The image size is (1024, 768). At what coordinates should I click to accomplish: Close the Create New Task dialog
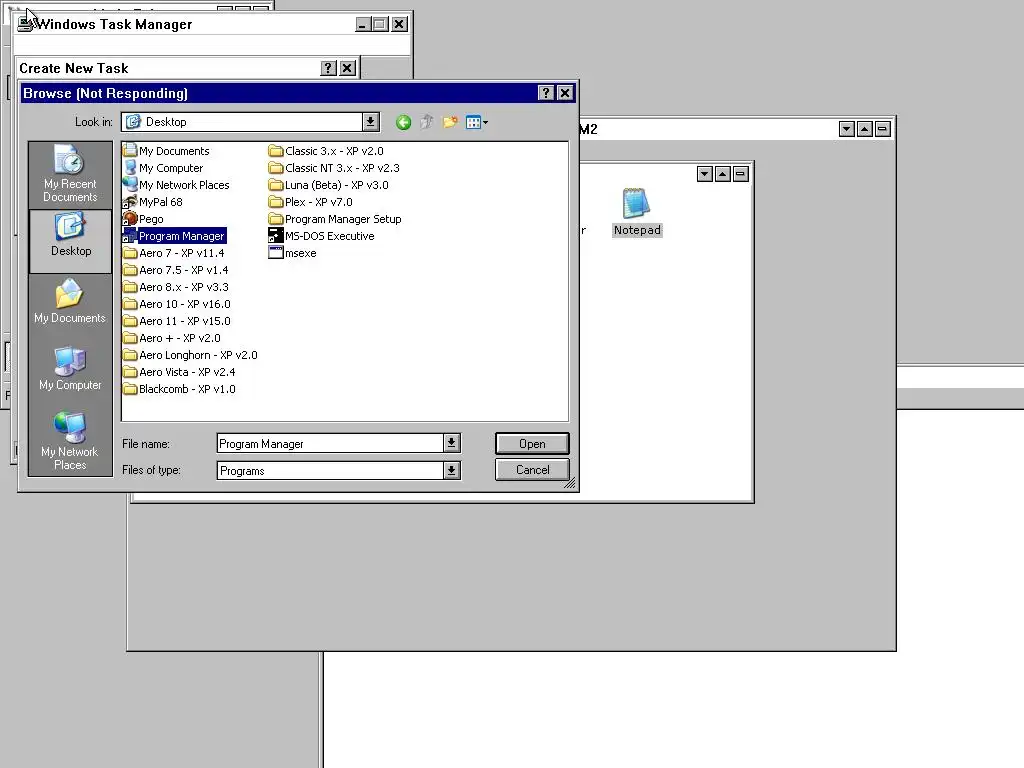pos(347,68)
